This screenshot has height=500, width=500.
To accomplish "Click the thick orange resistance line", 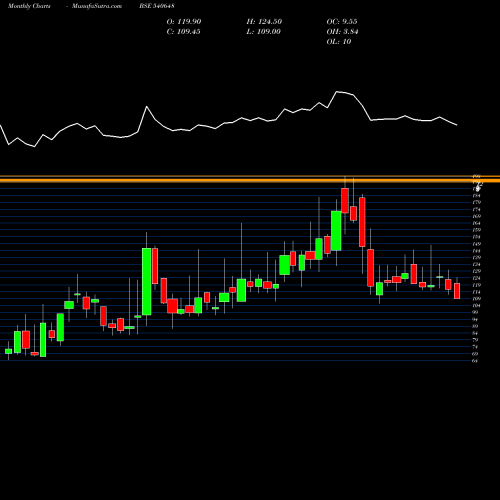I will [x=250, y=180].
